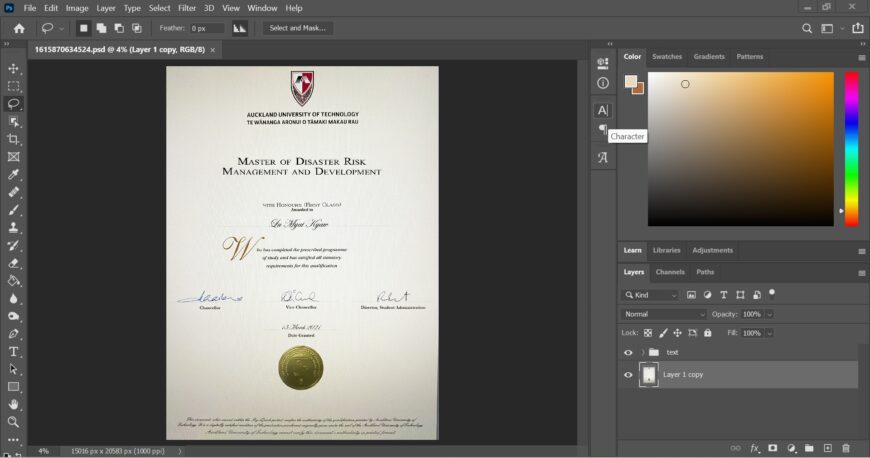Image resolution: width=870 pixels, height=458 pixels.
Task: Toggle visibility of the text group
Action: click(628, 353)
